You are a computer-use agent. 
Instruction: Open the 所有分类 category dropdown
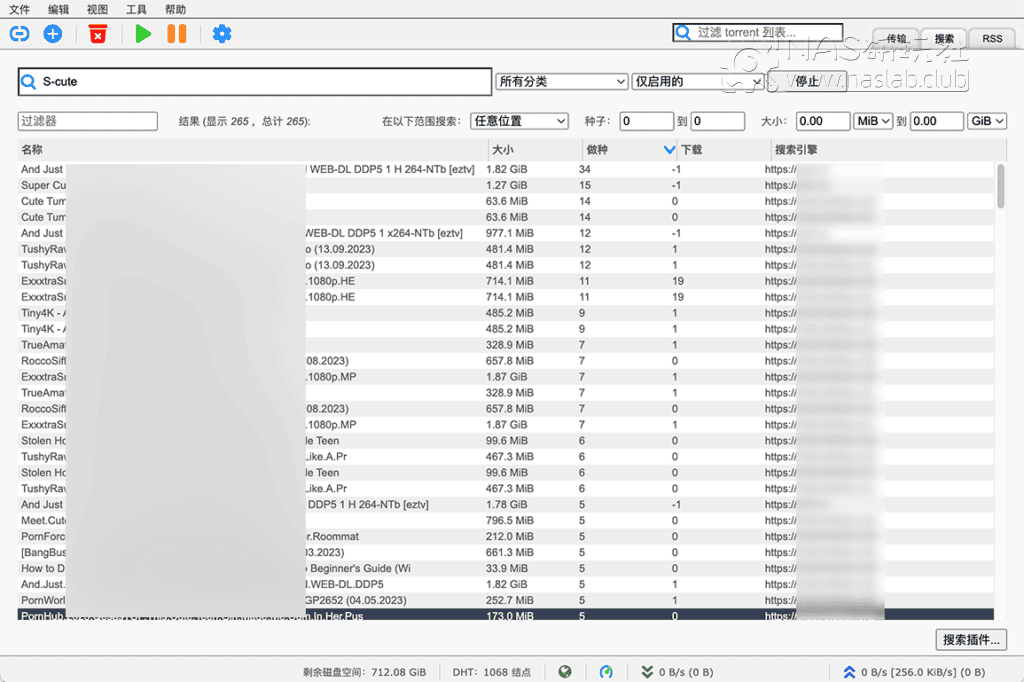pos(561,81)
